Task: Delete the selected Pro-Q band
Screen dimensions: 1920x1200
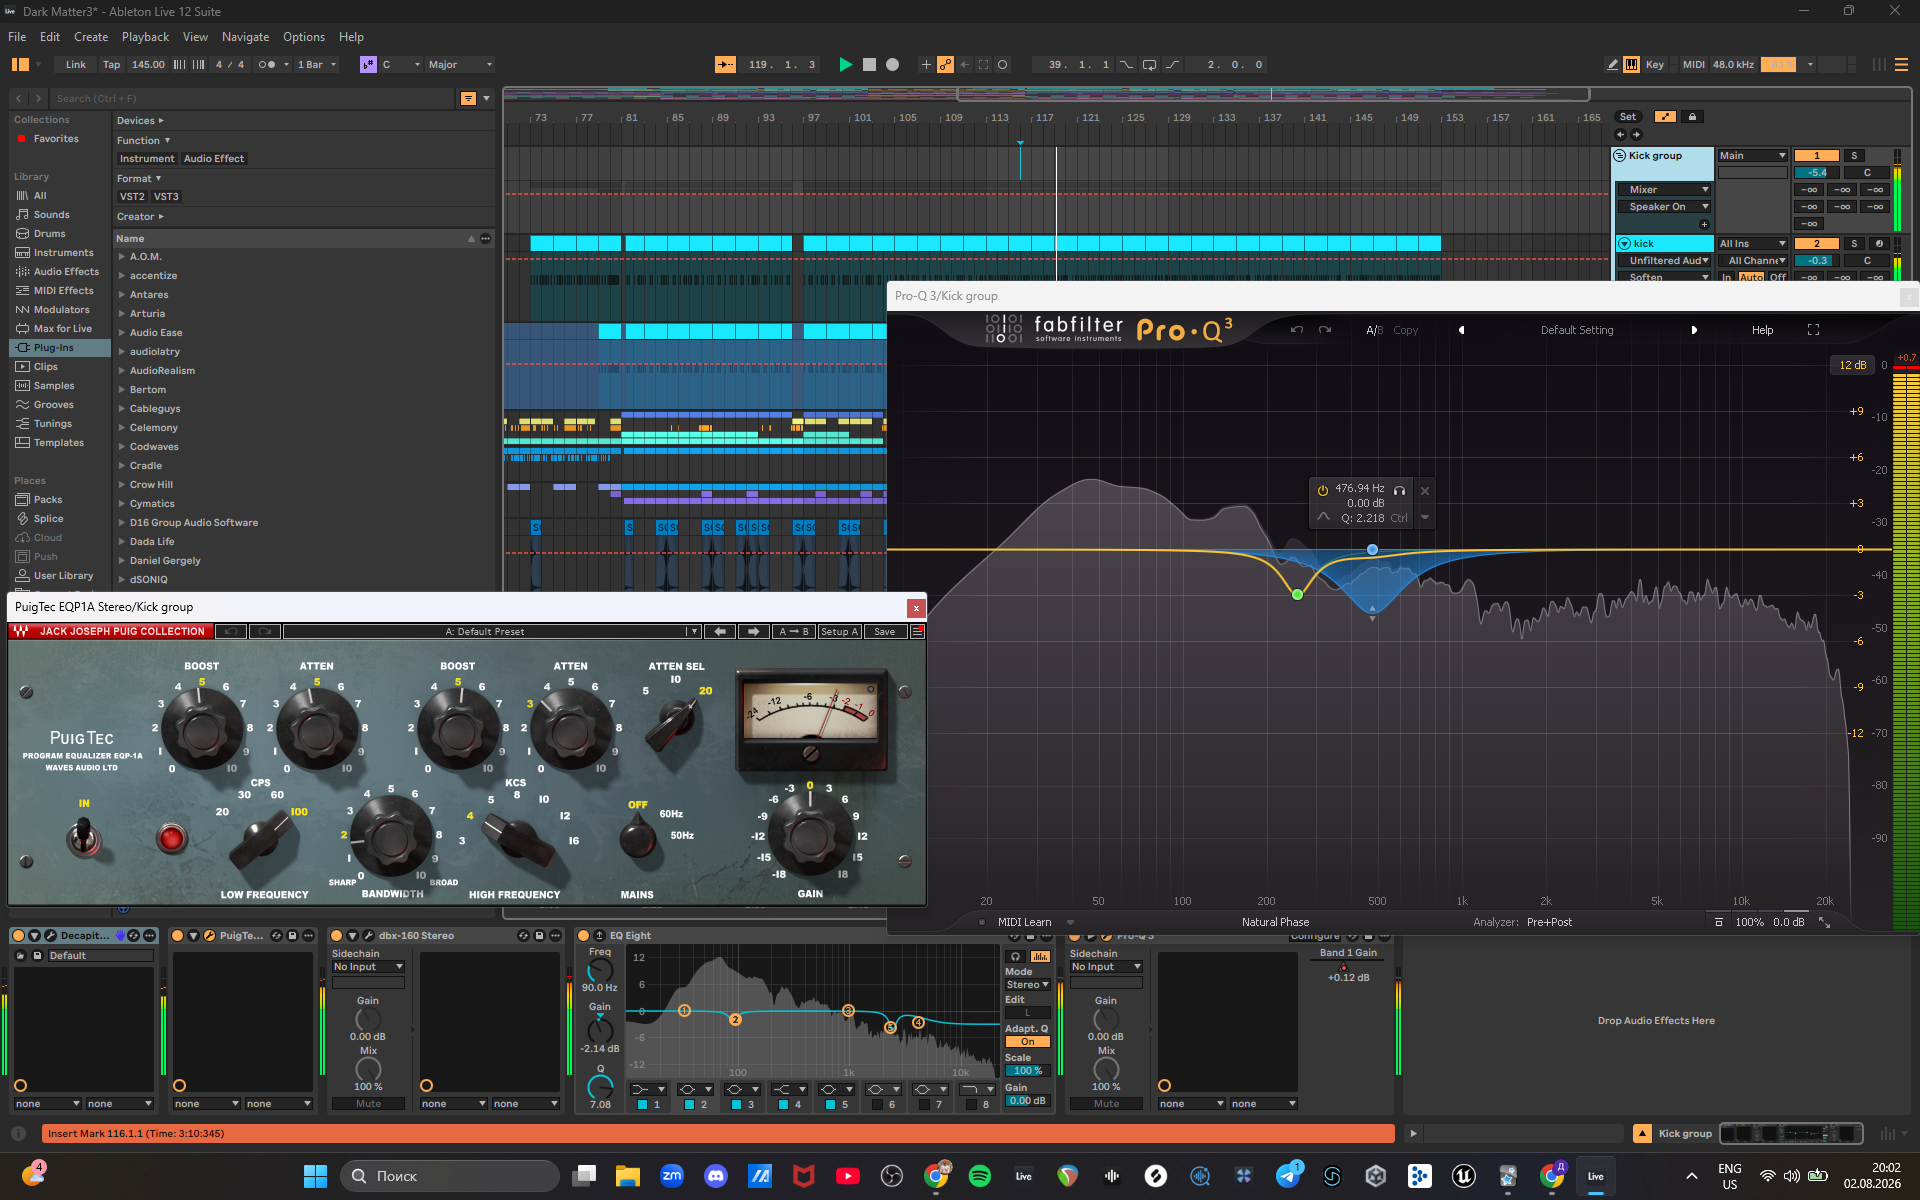Action: [1425, 490]
